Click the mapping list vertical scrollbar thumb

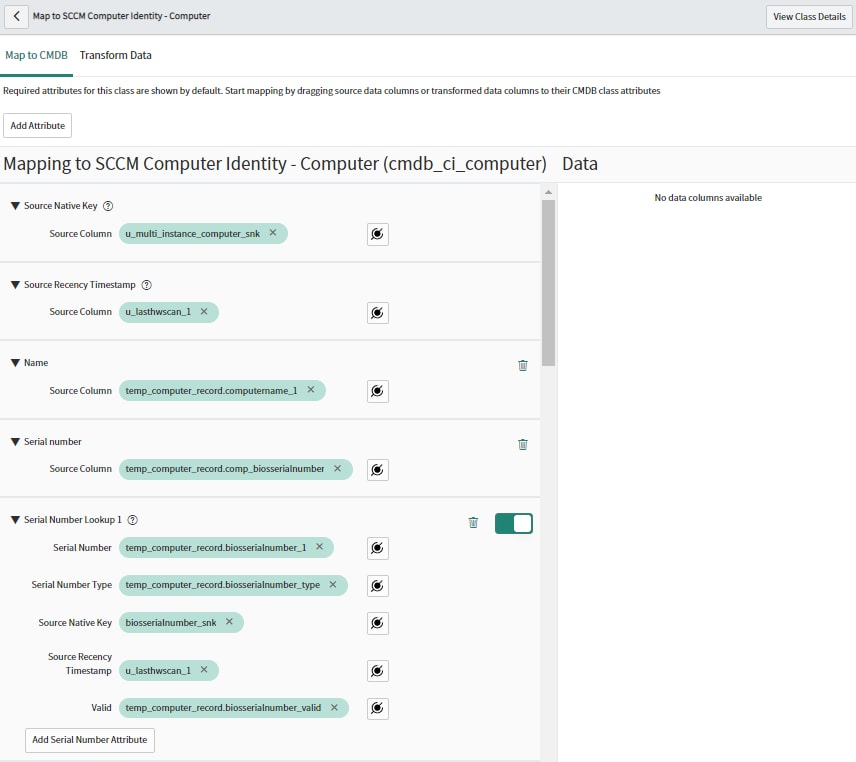pos(549,283)
